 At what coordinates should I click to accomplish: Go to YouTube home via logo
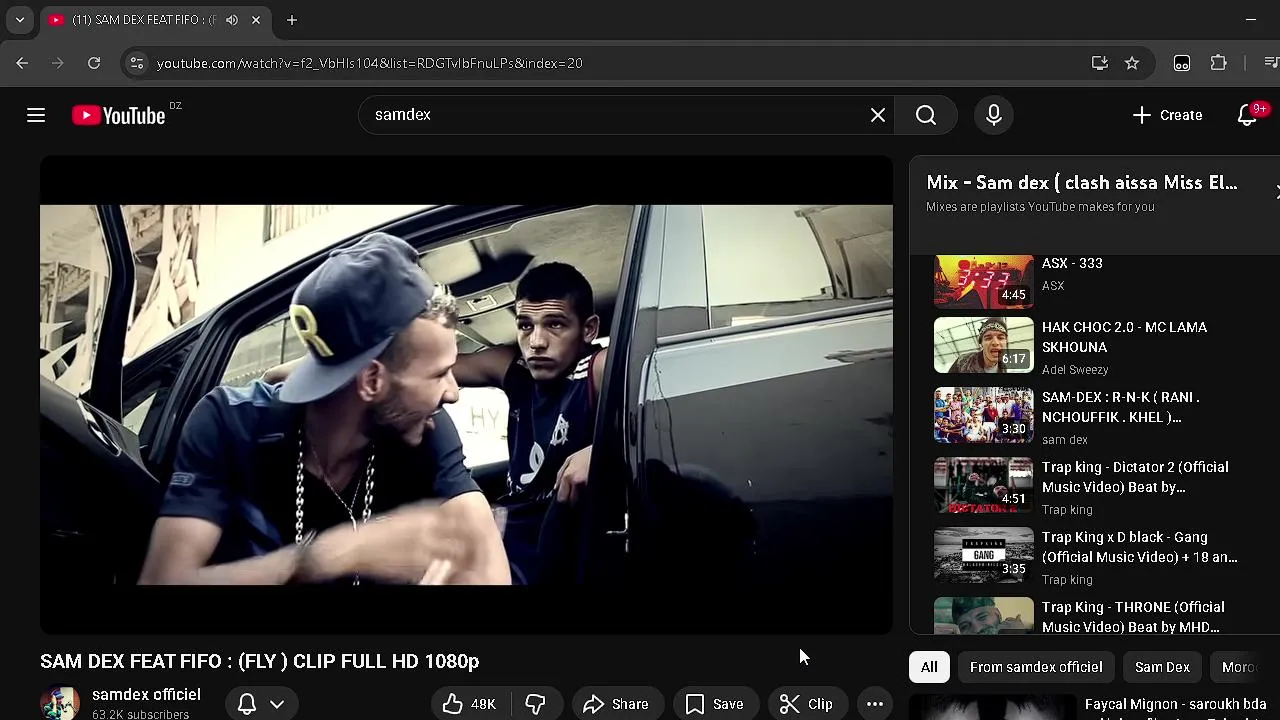tap(118, 115)
